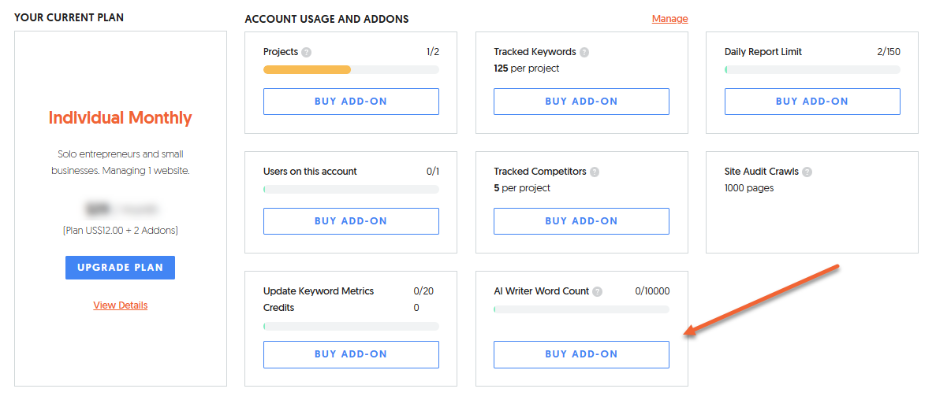The width and height of the screenshot is (936, 396).
Task: Click the '0/10000' word count value
Action: tap(652, 291)
